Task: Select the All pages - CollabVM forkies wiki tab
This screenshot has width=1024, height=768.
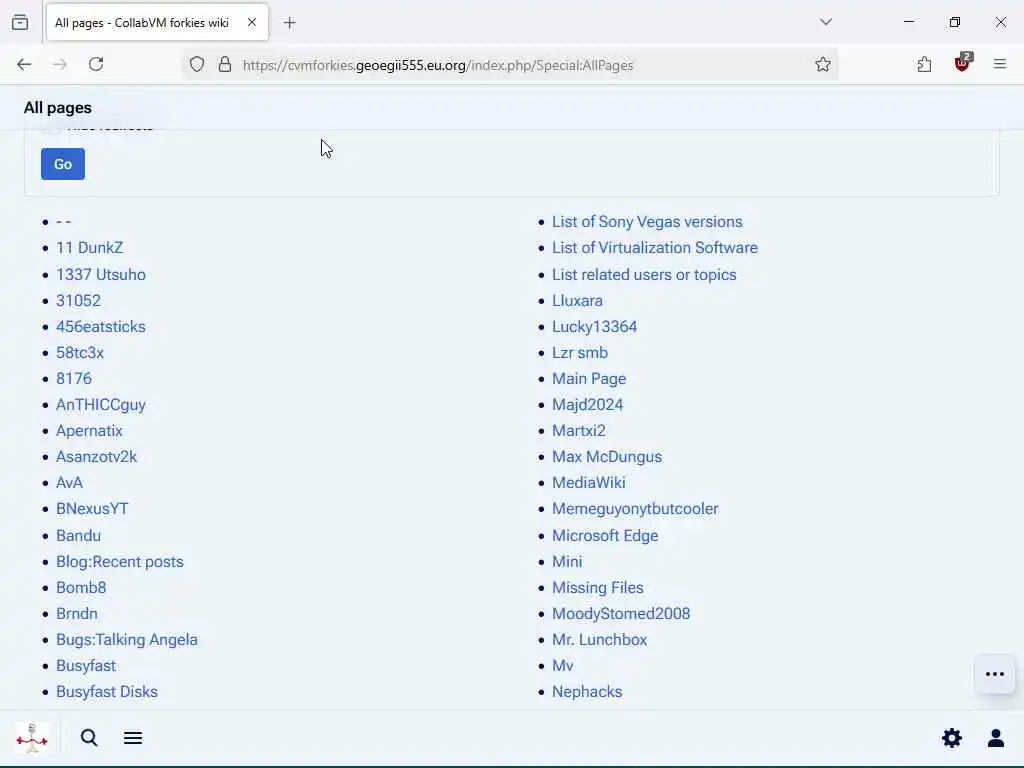Action: point(157,23)
